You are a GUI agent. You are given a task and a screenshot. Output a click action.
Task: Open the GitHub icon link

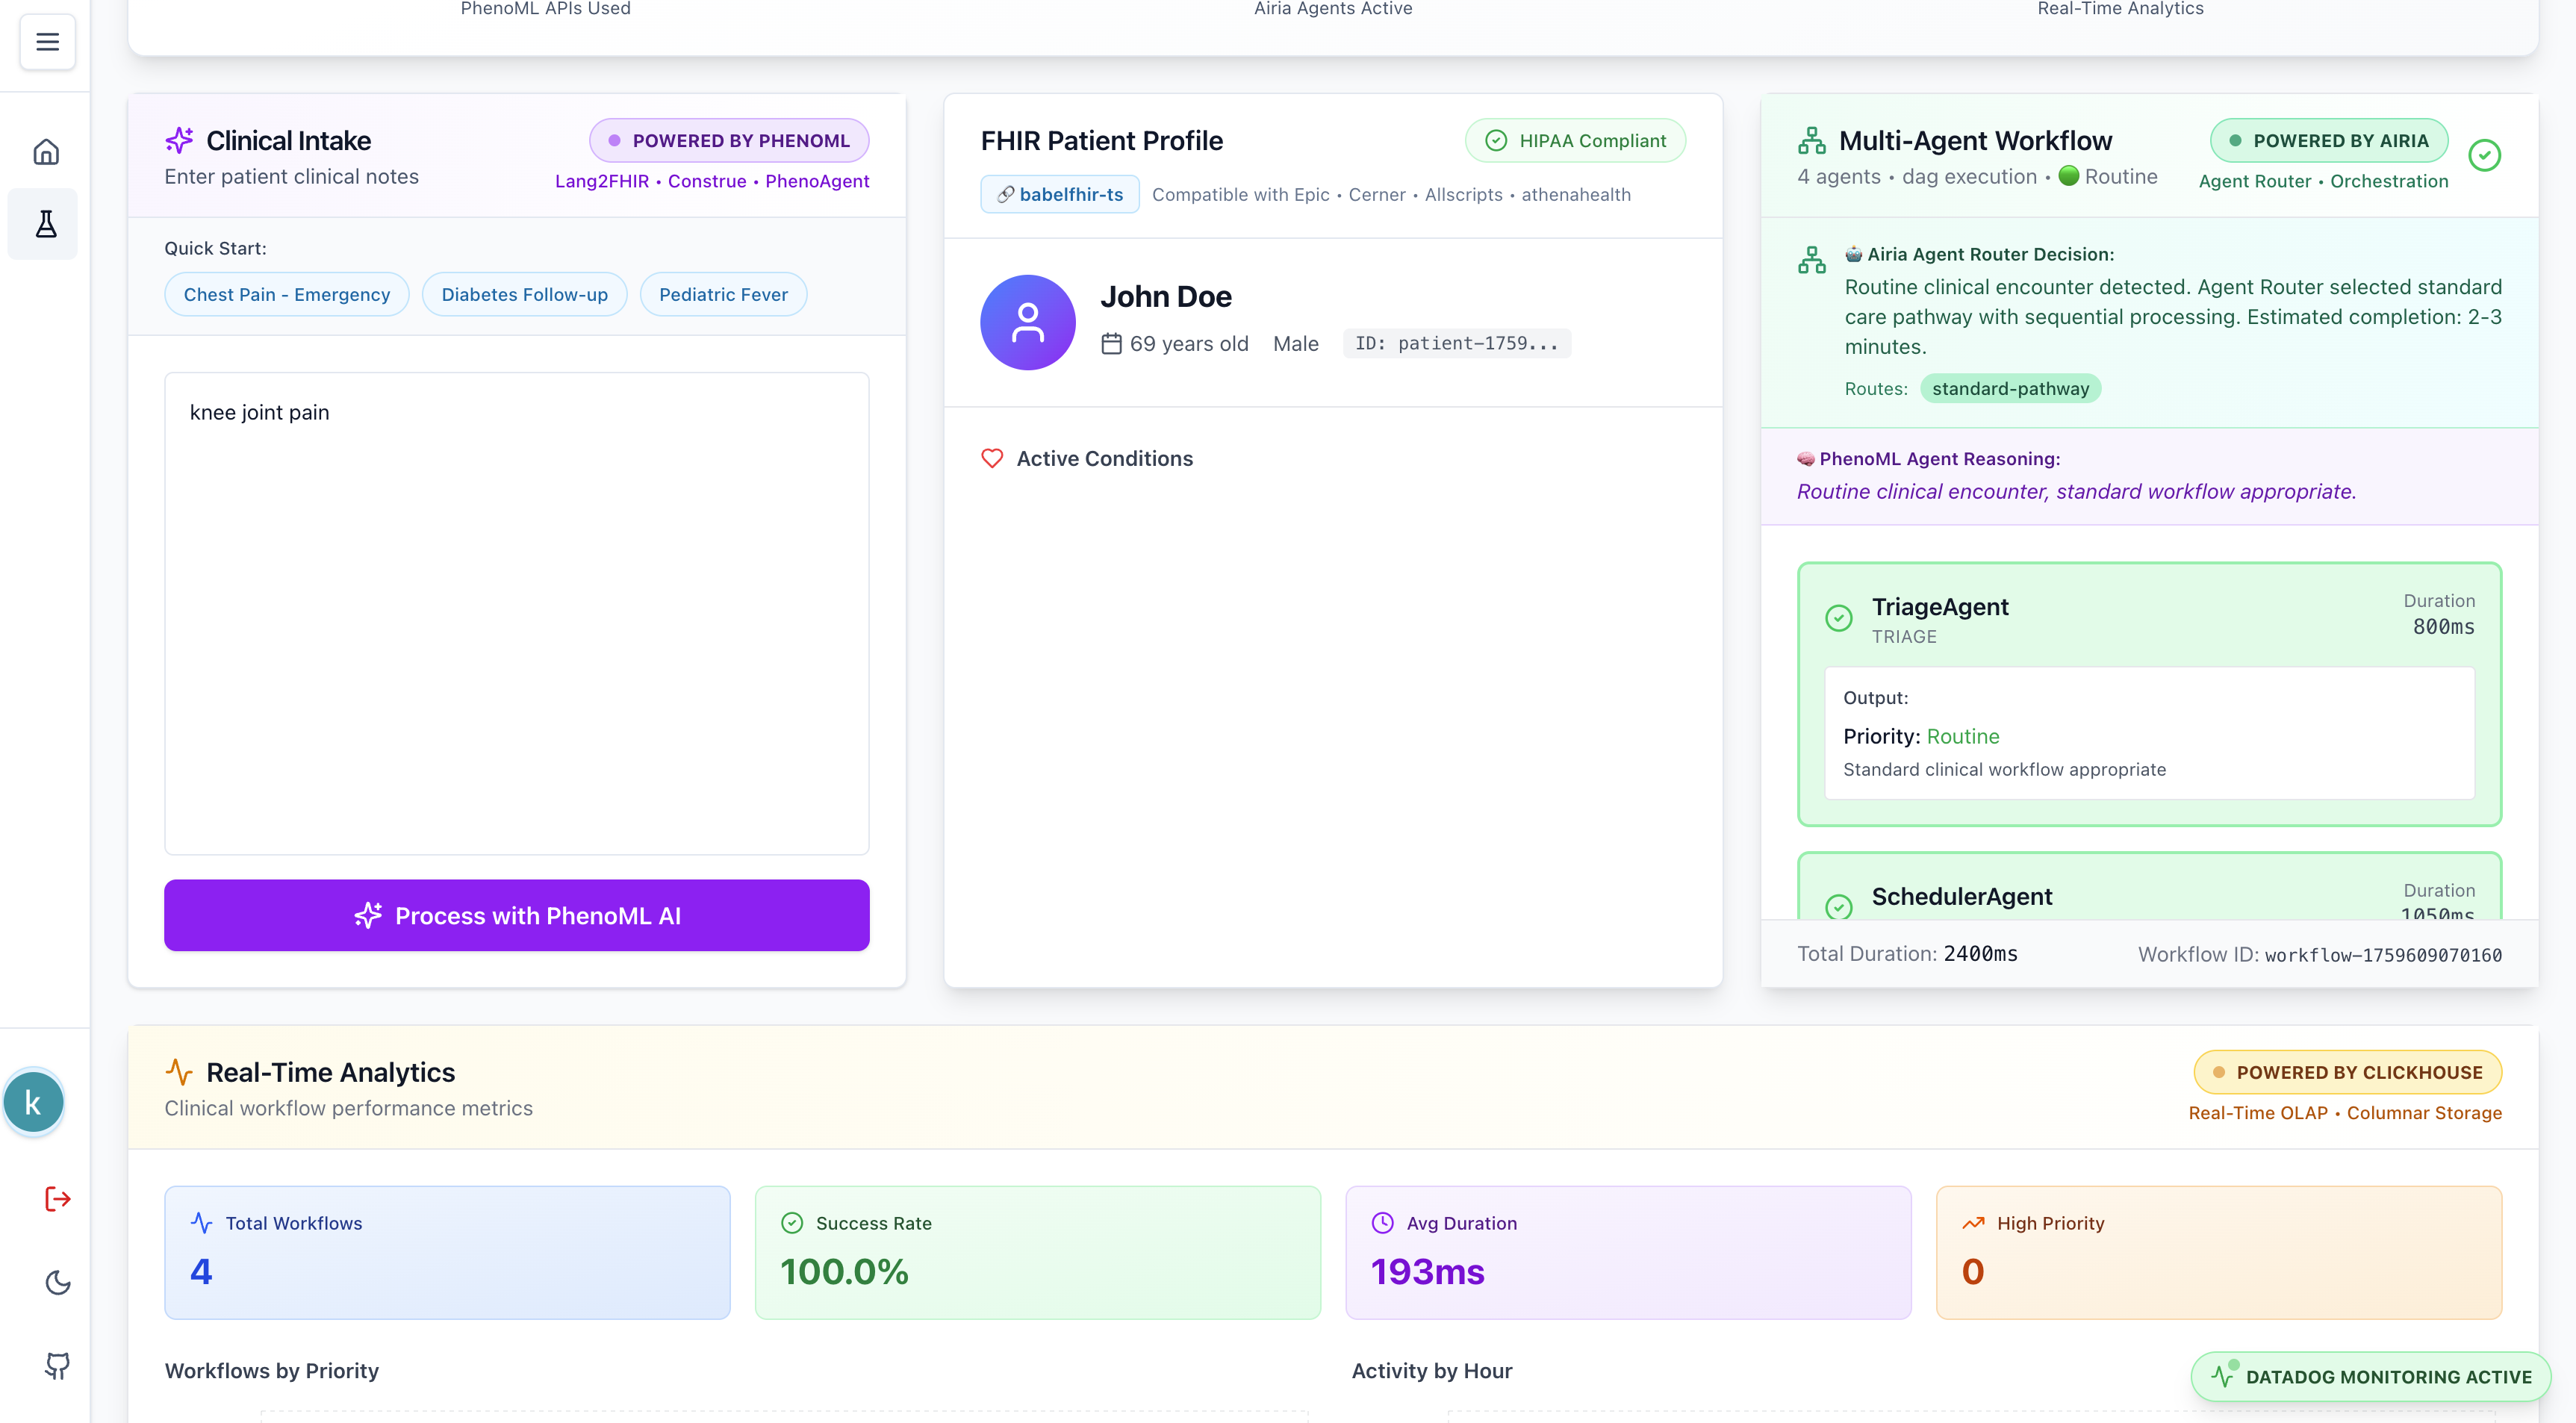[57, 1365]
